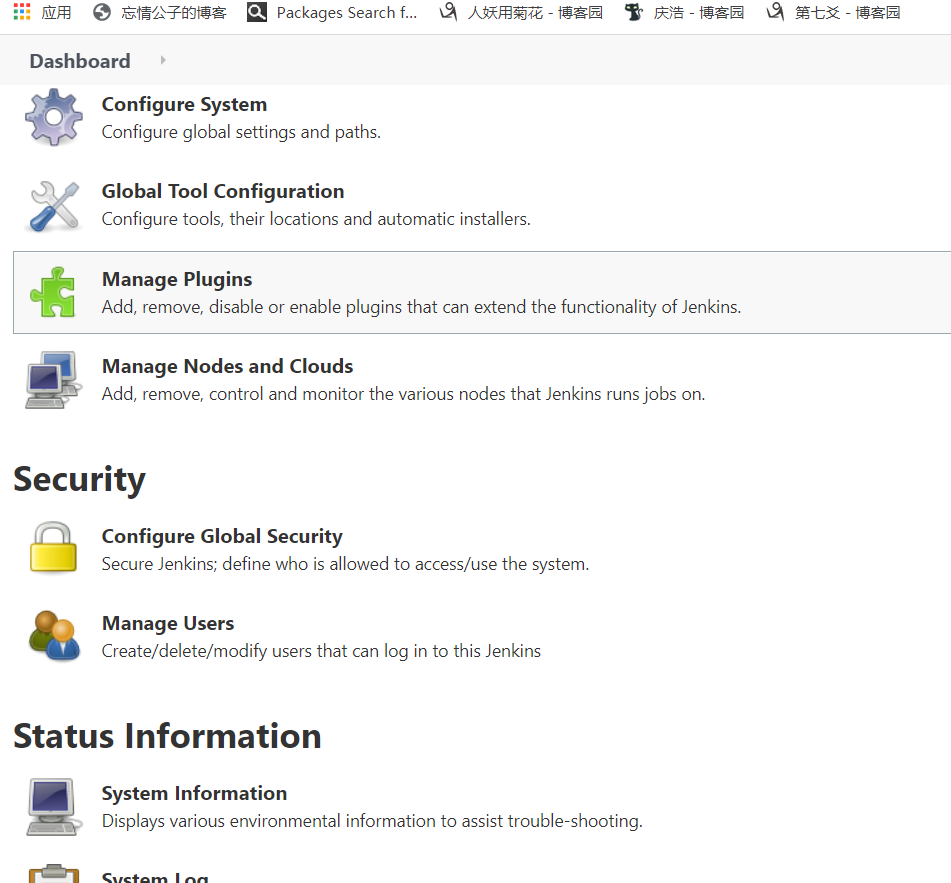Click text 'Configure global settings and paths.'
This screenshot has height=883, width=951.
coord(241,132)
